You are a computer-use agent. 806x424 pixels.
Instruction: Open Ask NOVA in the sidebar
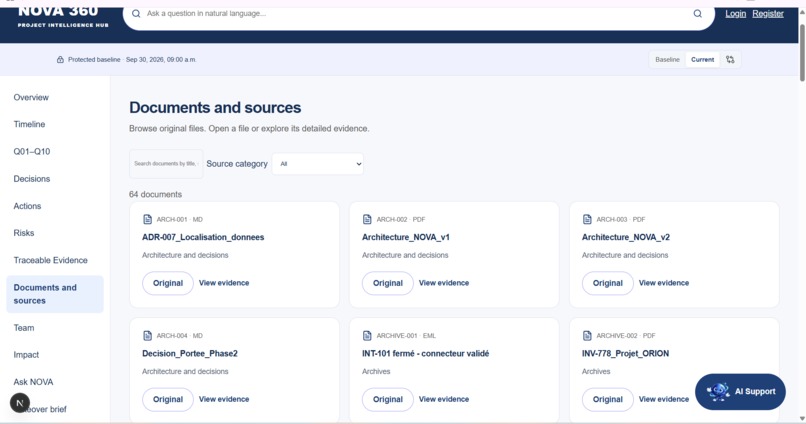coord(33,382)
